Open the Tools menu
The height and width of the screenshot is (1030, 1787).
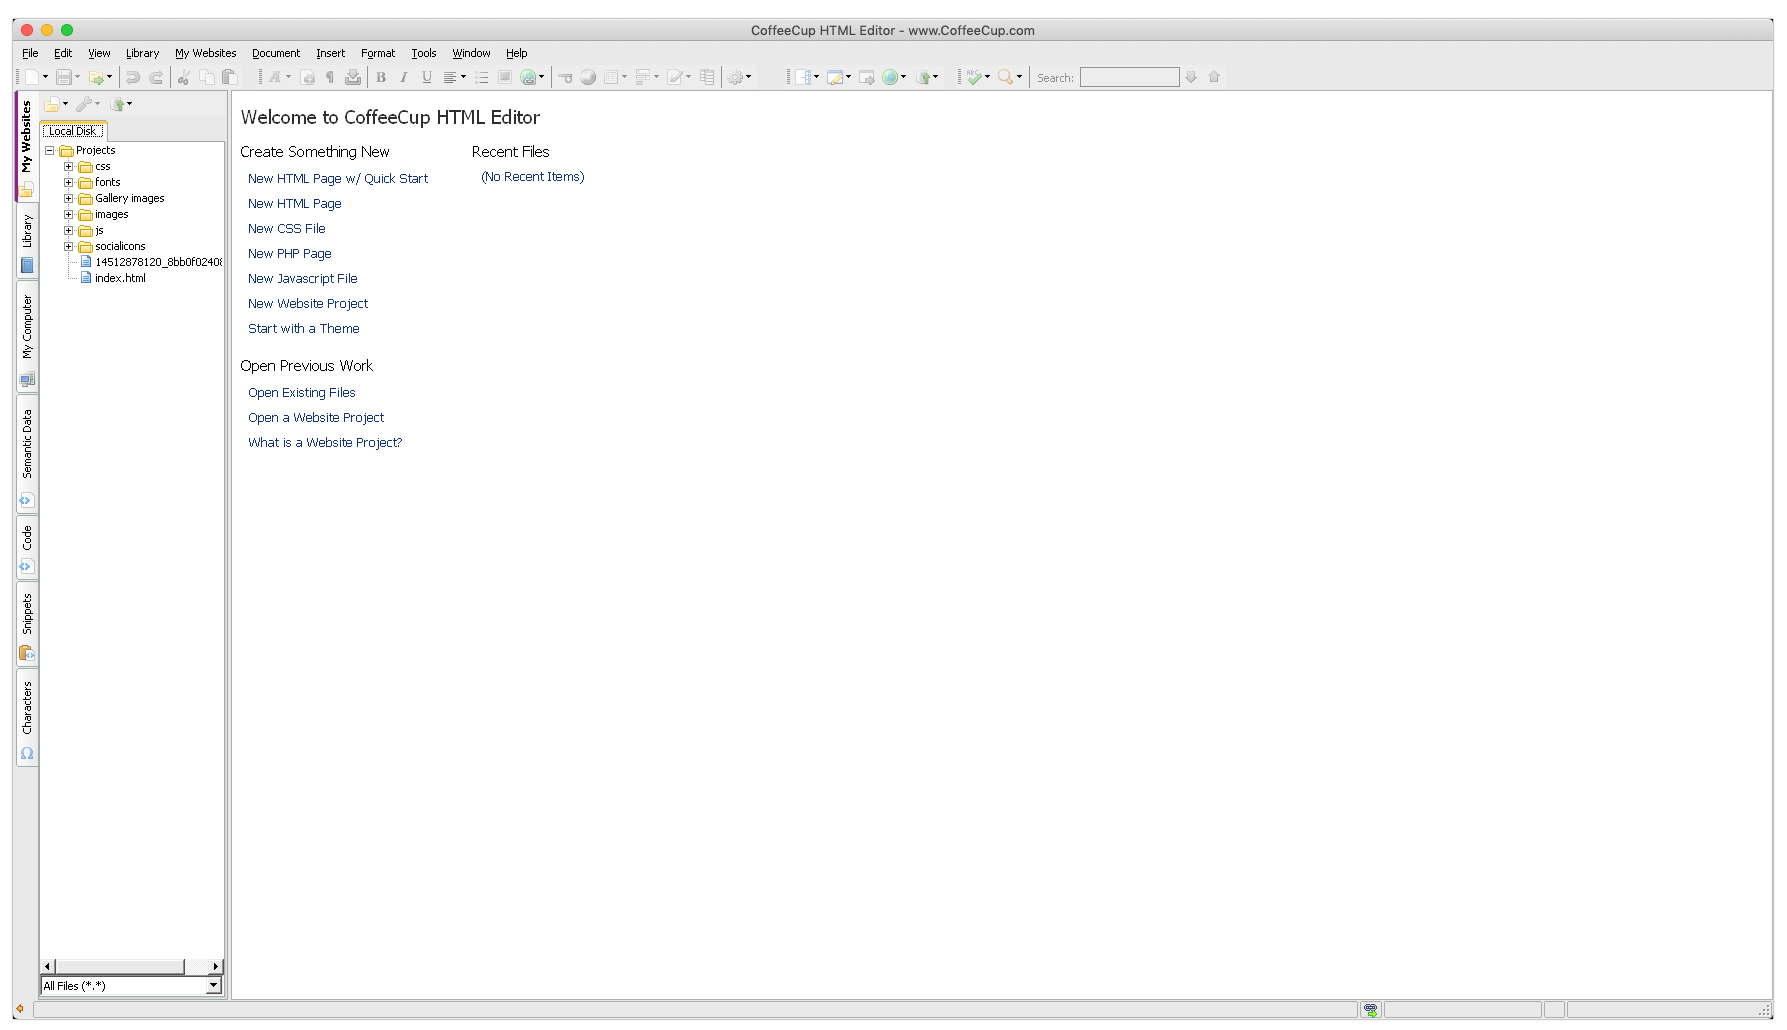click(x=424, y=53)
